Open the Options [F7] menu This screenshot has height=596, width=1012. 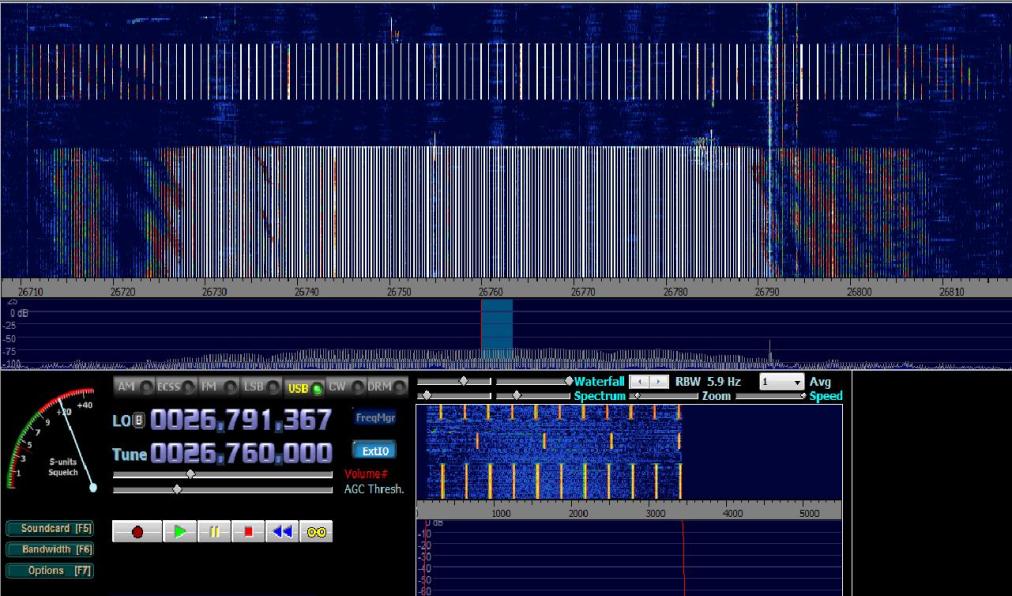pyautogui.click(x=50, y=571)
